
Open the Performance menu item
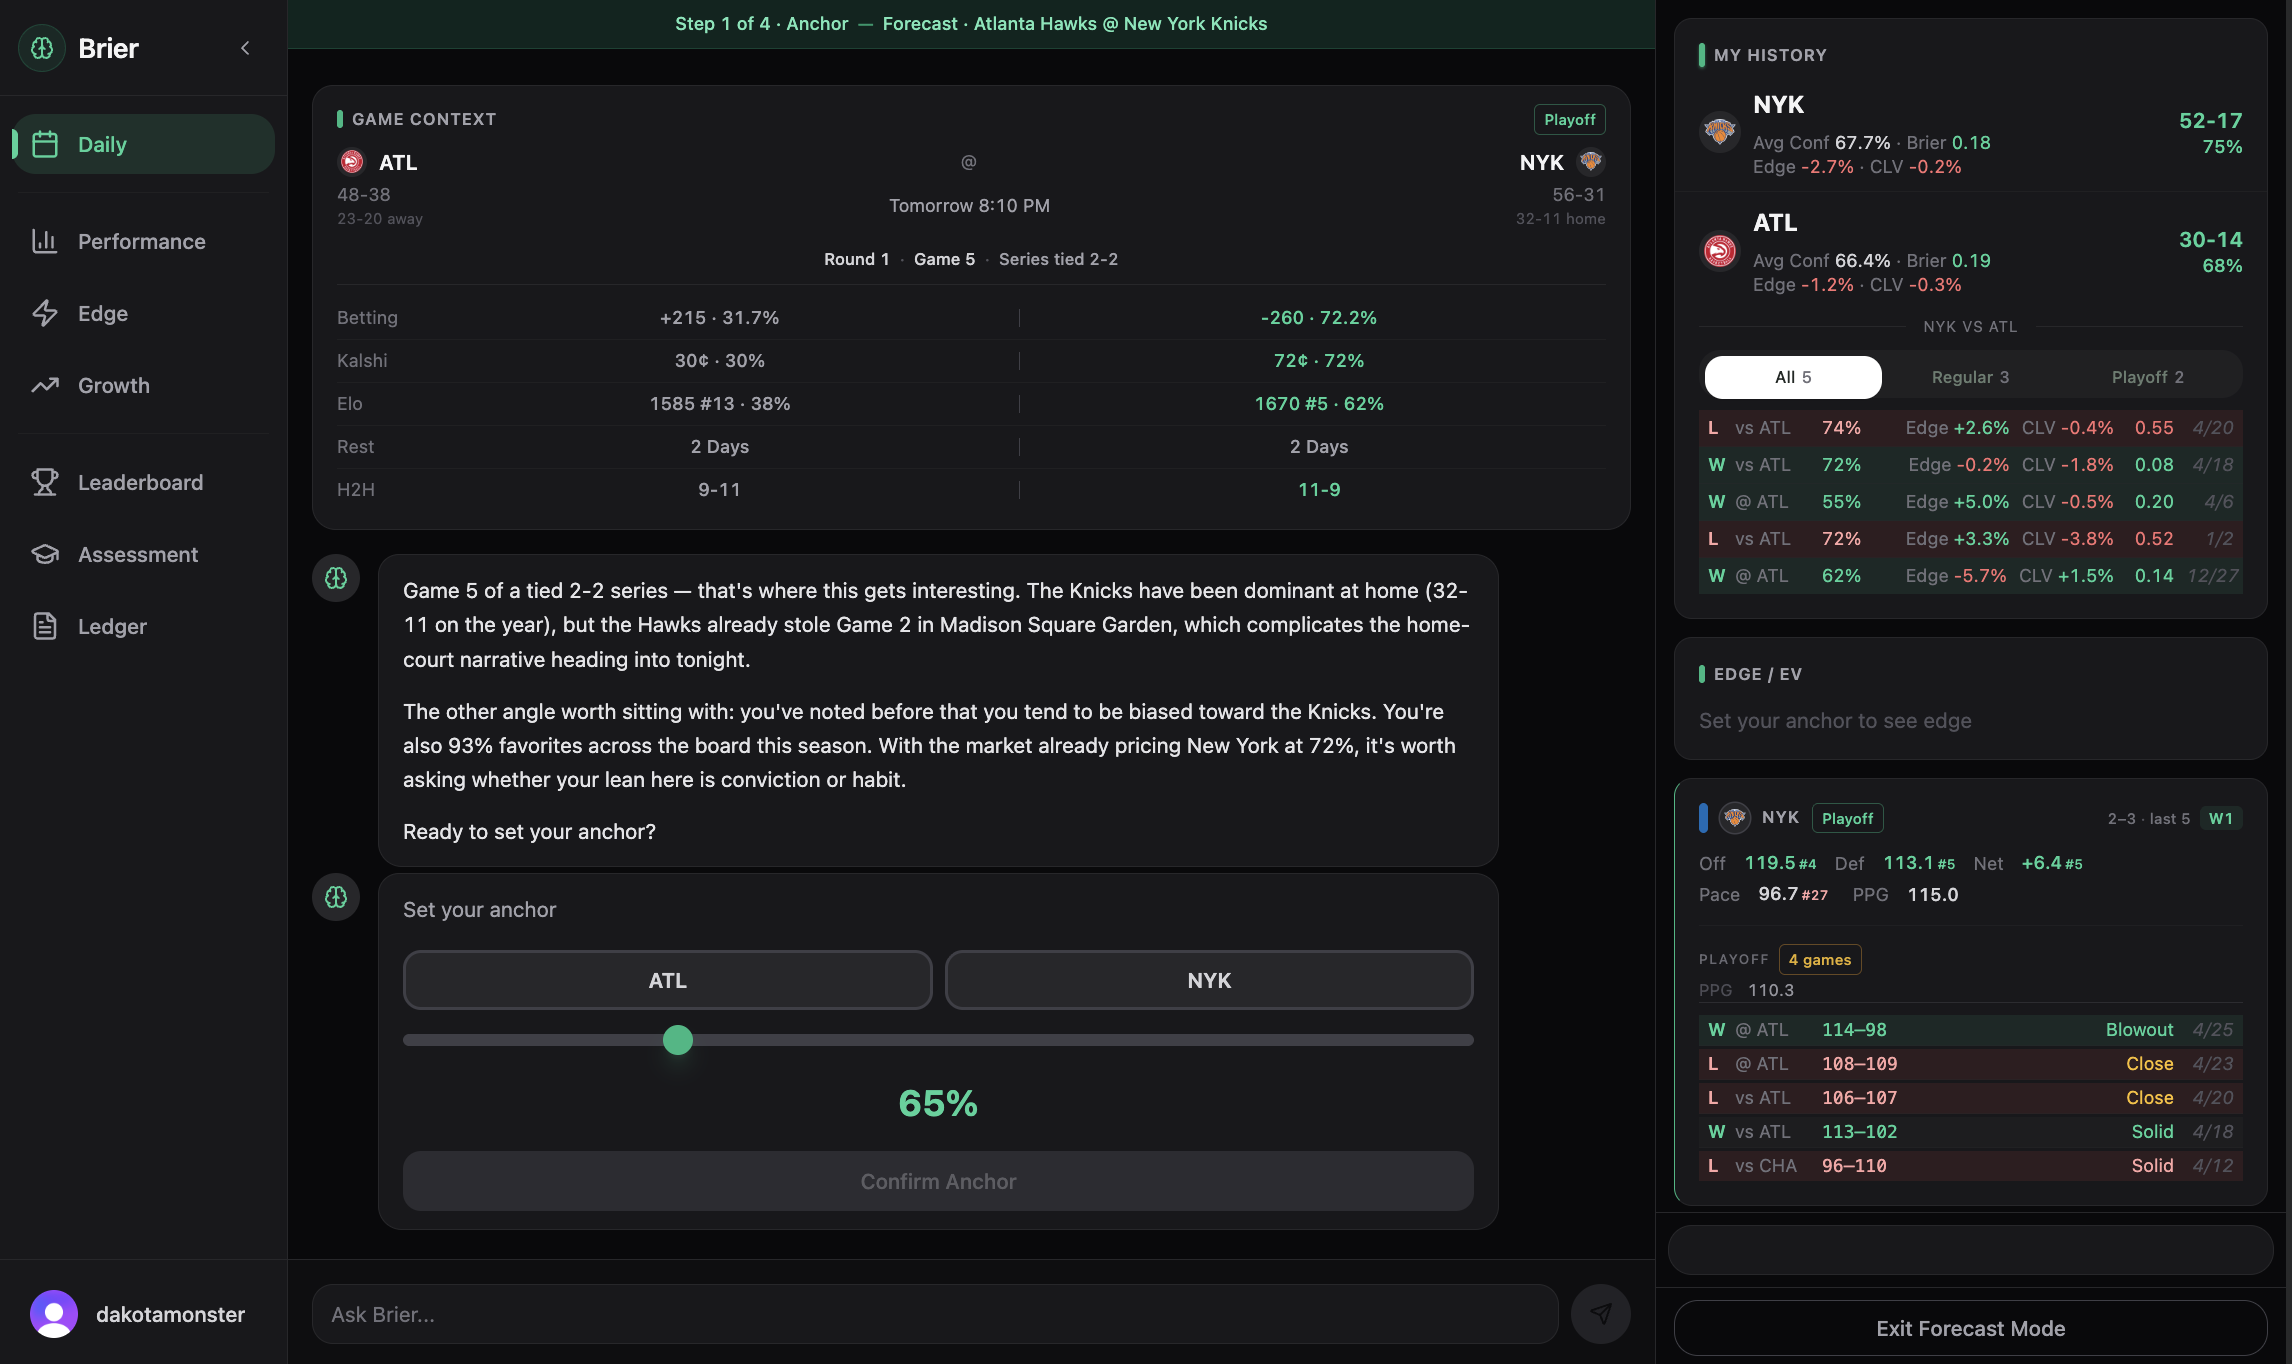click(x=143, y=241)
